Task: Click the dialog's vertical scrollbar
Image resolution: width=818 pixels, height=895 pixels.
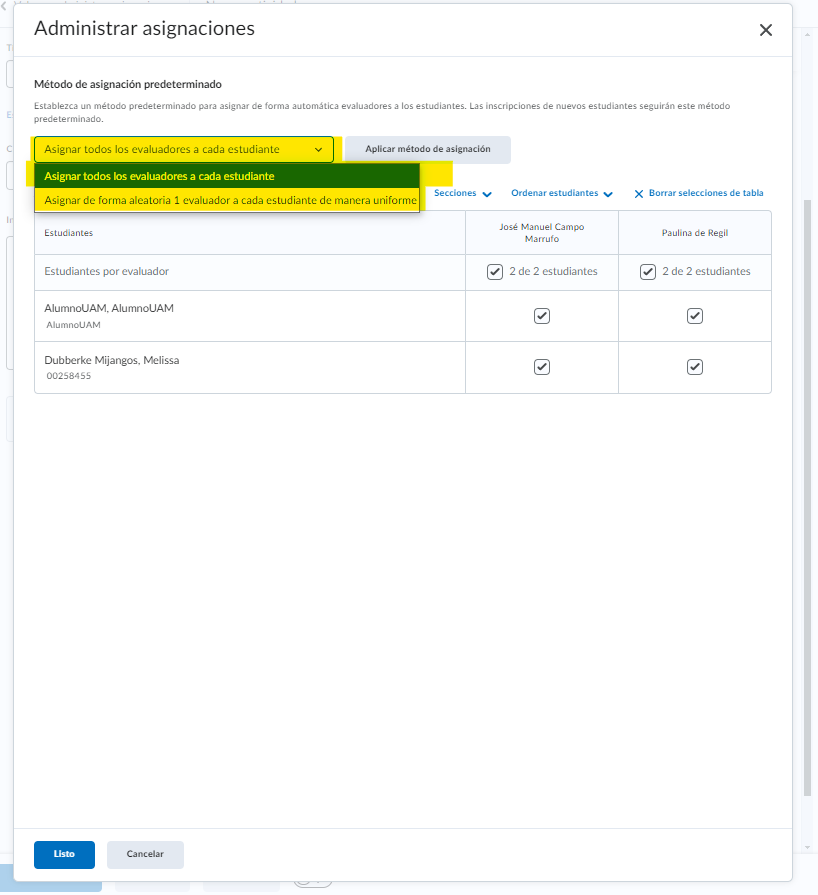Action: (808, 500)
